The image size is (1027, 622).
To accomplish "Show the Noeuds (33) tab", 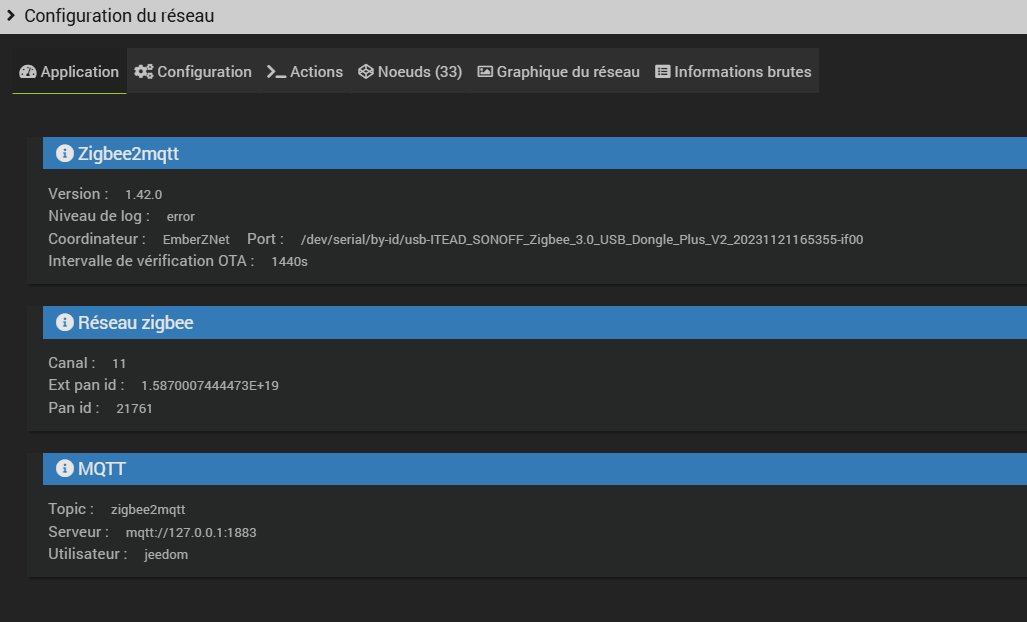I will click(x=410, y=71).
